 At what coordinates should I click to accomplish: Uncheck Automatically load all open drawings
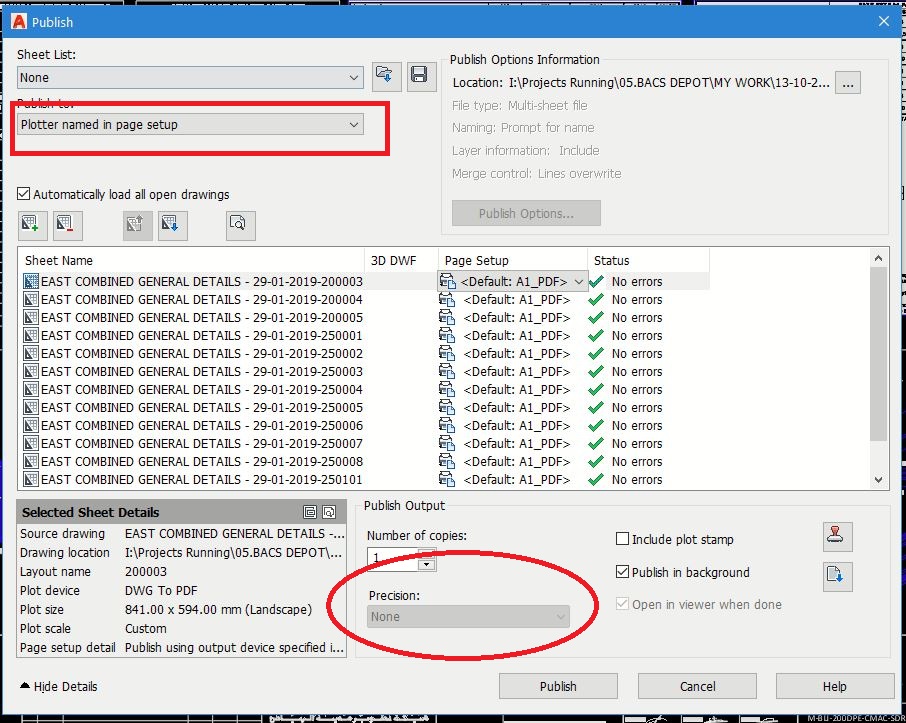(x=22, y=195)
